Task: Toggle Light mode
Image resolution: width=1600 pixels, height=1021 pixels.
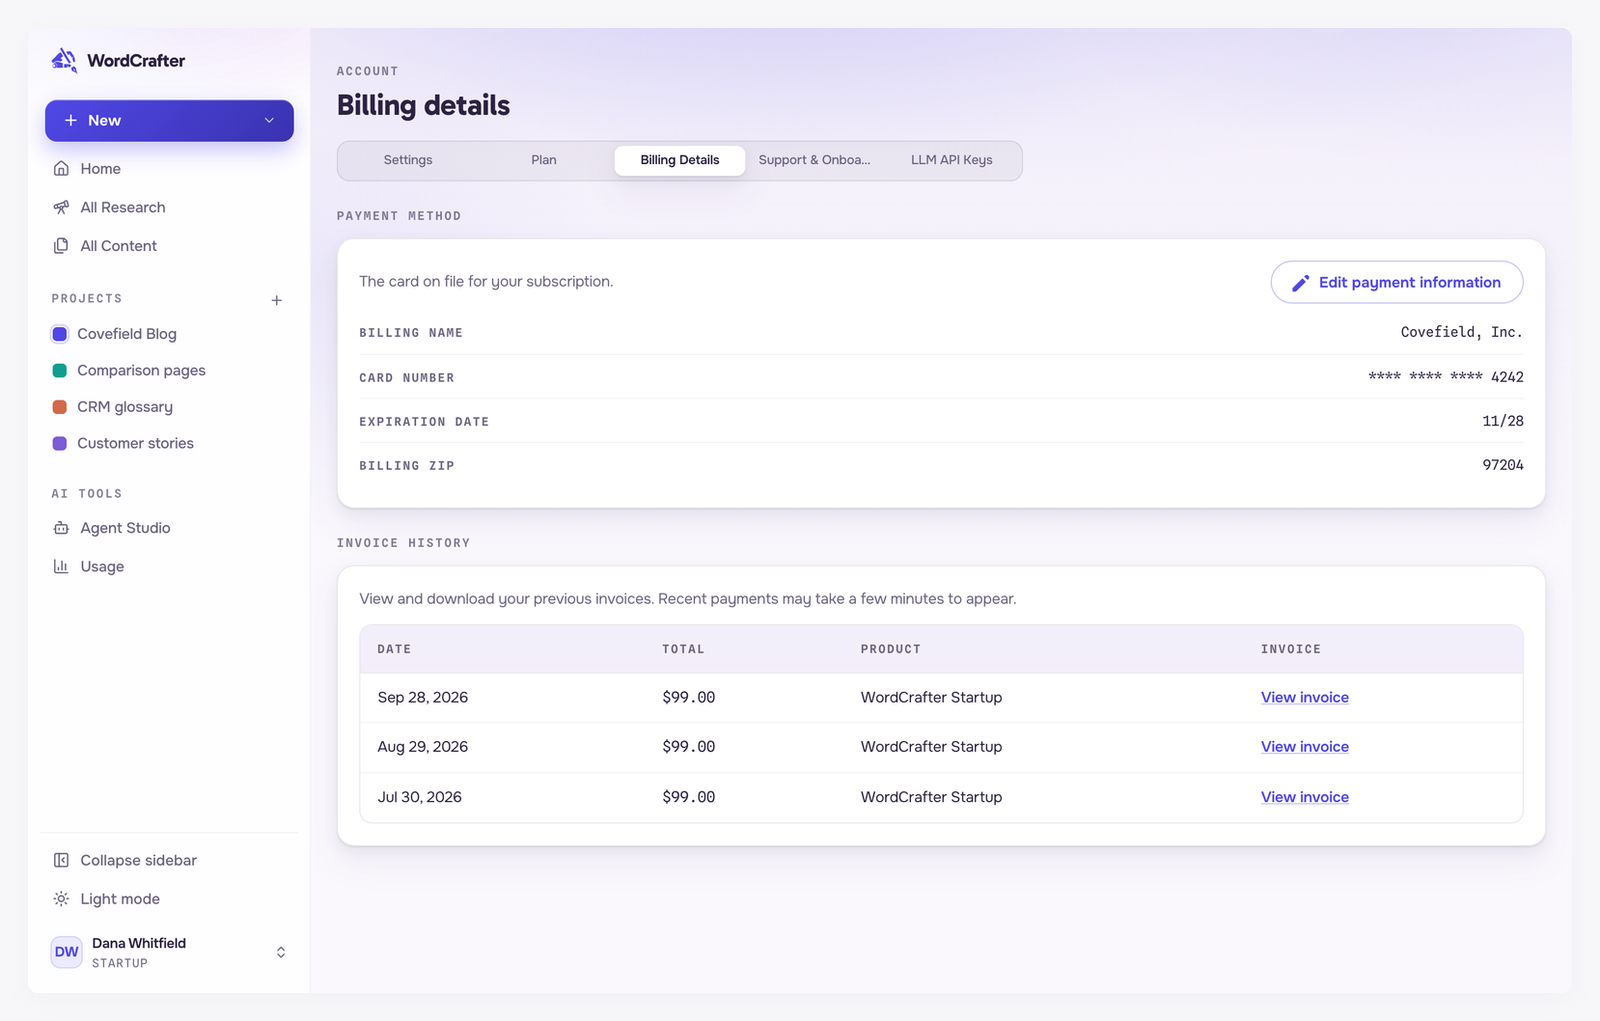Action: [169, 899]
